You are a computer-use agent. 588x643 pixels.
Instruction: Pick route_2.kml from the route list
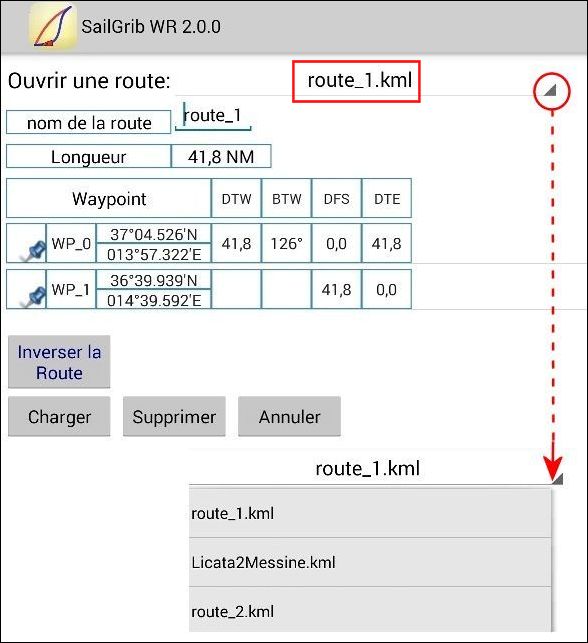[x=370, y=610]
